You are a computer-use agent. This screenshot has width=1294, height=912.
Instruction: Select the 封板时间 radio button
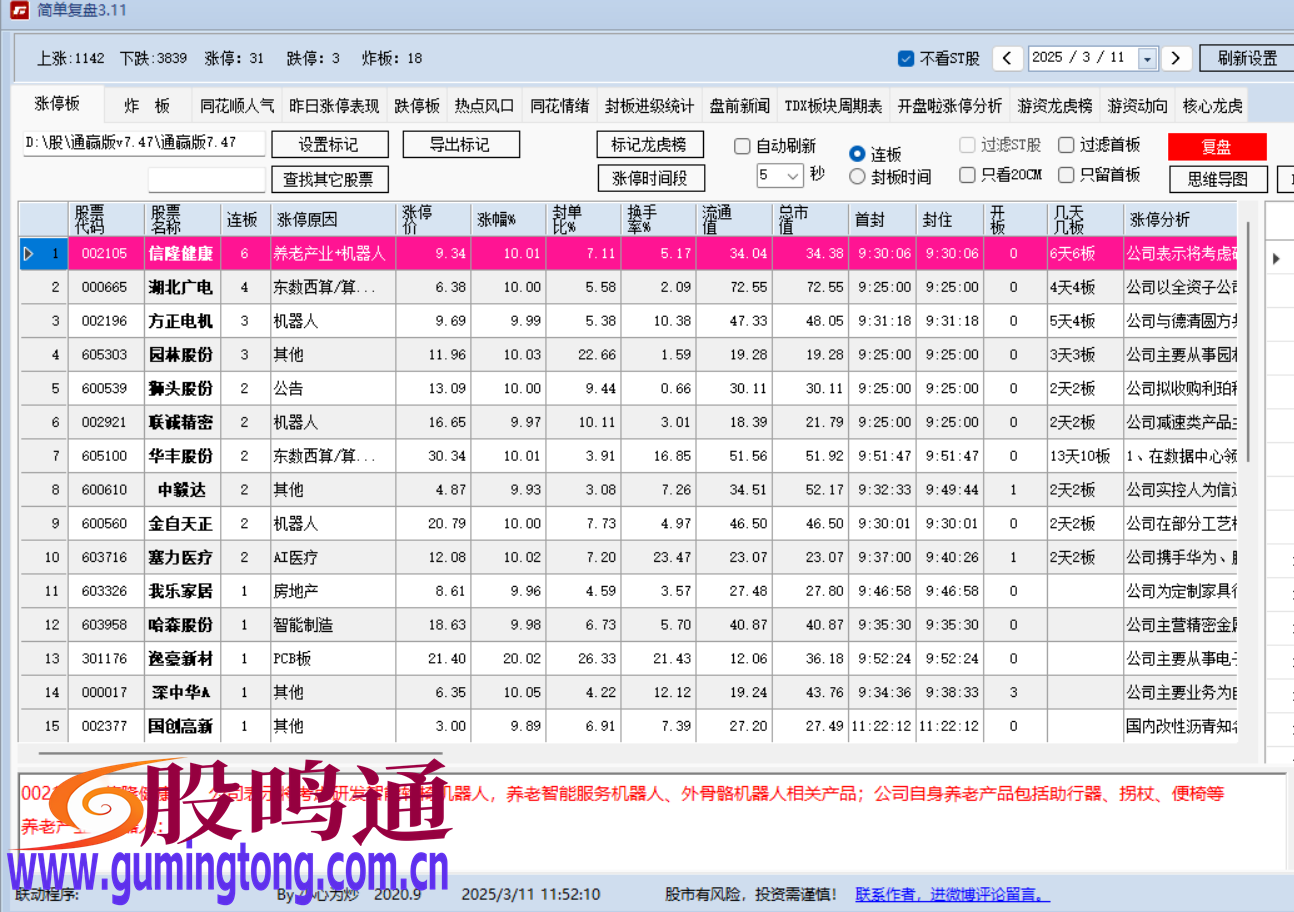tap(857, 174)
